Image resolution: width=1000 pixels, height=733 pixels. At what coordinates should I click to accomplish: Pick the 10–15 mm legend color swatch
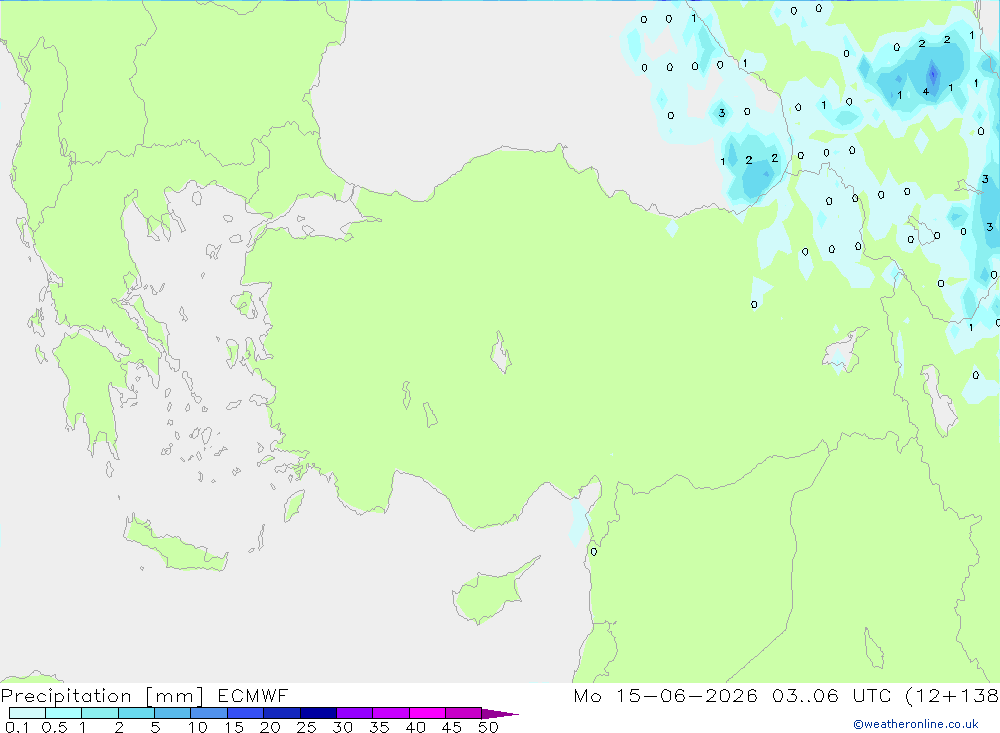209,713
